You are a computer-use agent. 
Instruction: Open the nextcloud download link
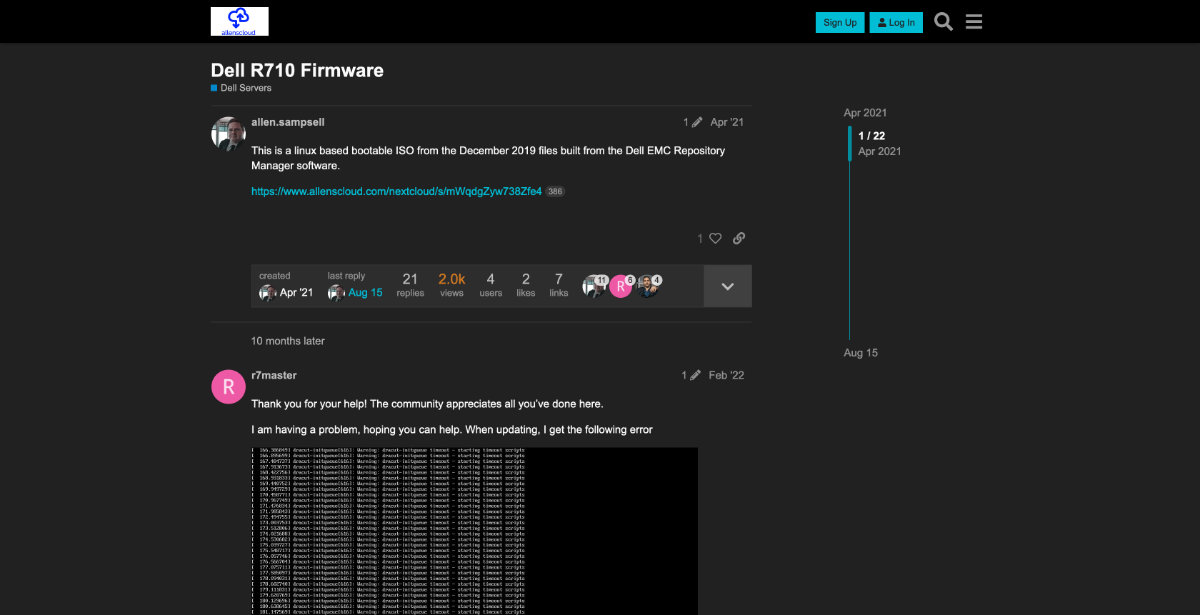coord(395,191)
